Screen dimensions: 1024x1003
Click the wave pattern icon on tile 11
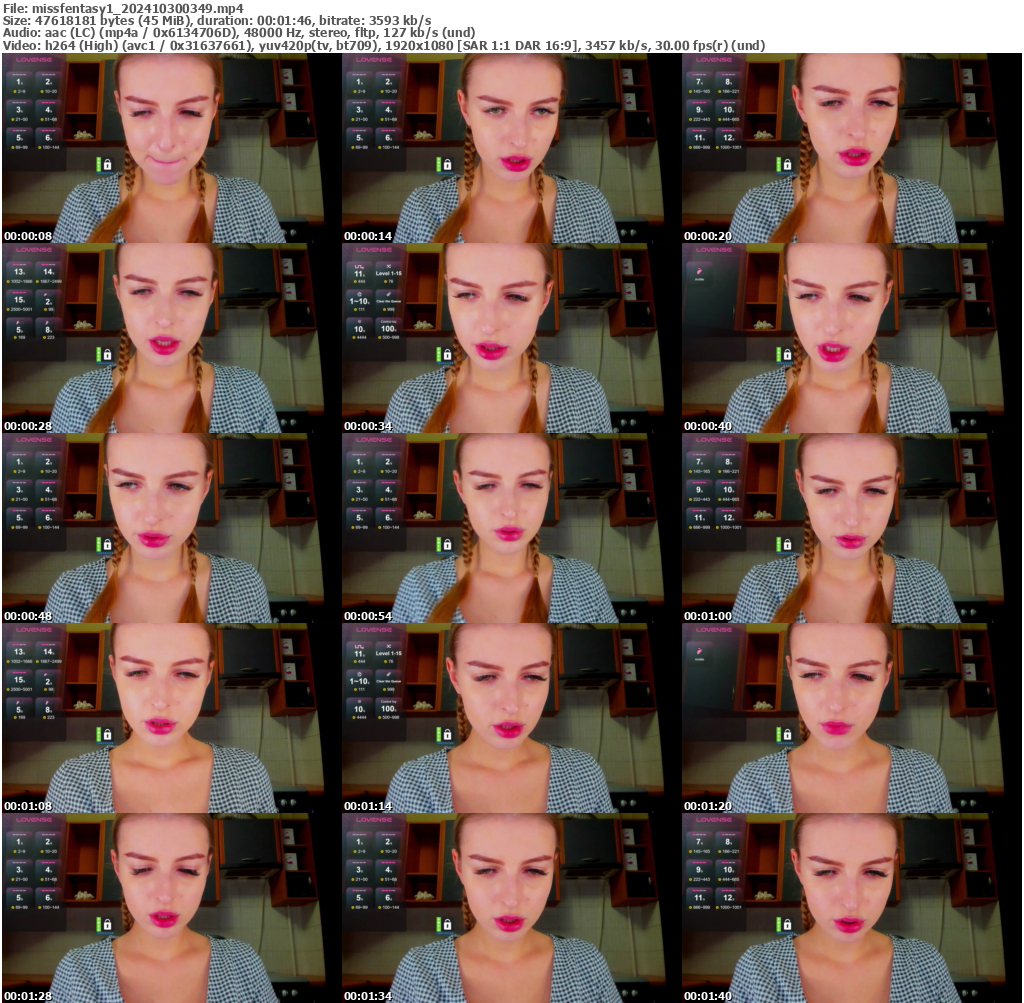tap(359, 266)
